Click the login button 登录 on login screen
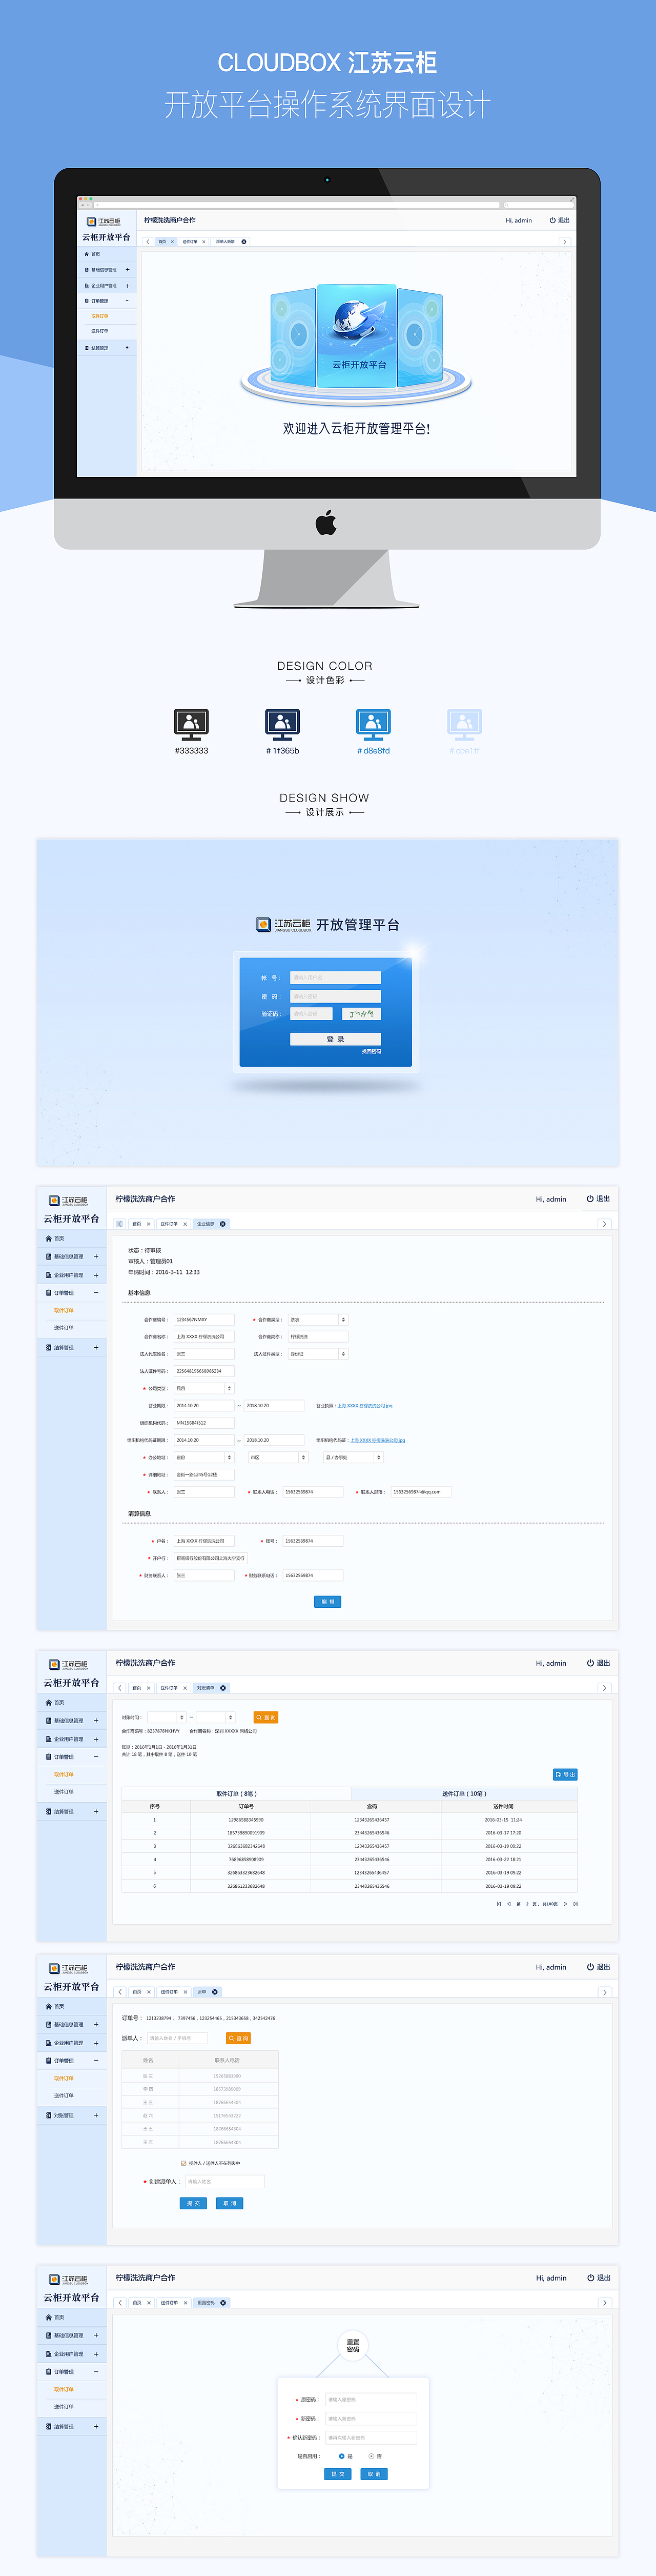Screen dimensions: 656x2576 (x=335, y=1039)
